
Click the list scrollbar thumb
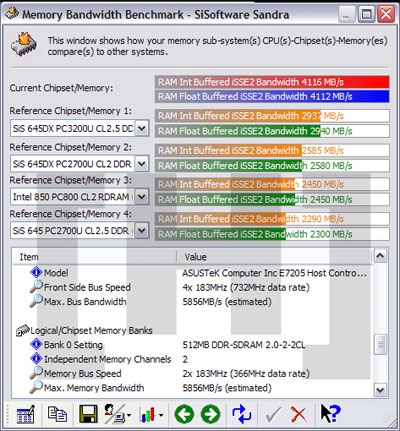click(x=380, y=345)
